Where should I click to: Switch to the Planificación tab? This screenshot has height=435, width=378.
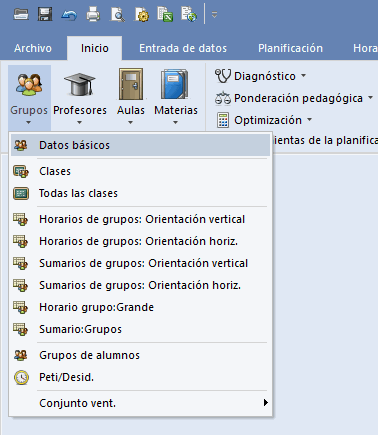tap(290, 48)
